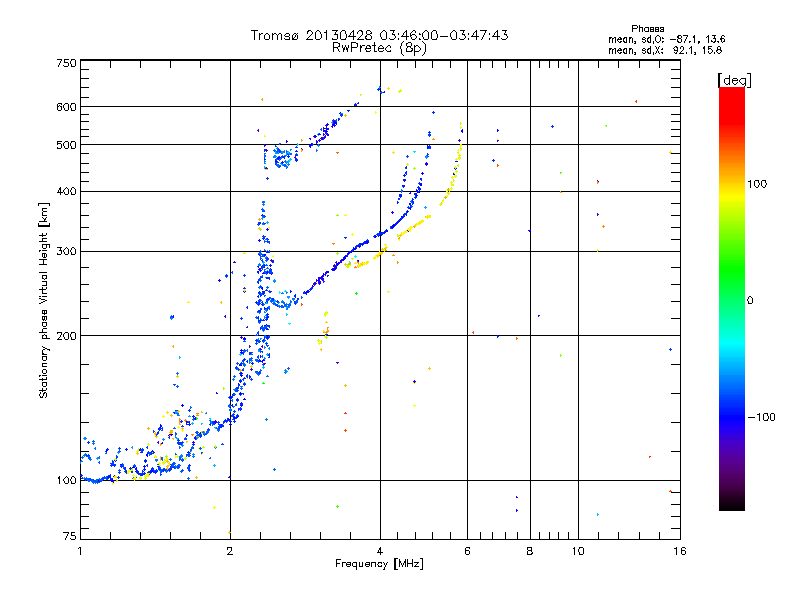Click the 6 MHz x-axis tick label
This screenshot has width=800, height=600.
[468, 552]
